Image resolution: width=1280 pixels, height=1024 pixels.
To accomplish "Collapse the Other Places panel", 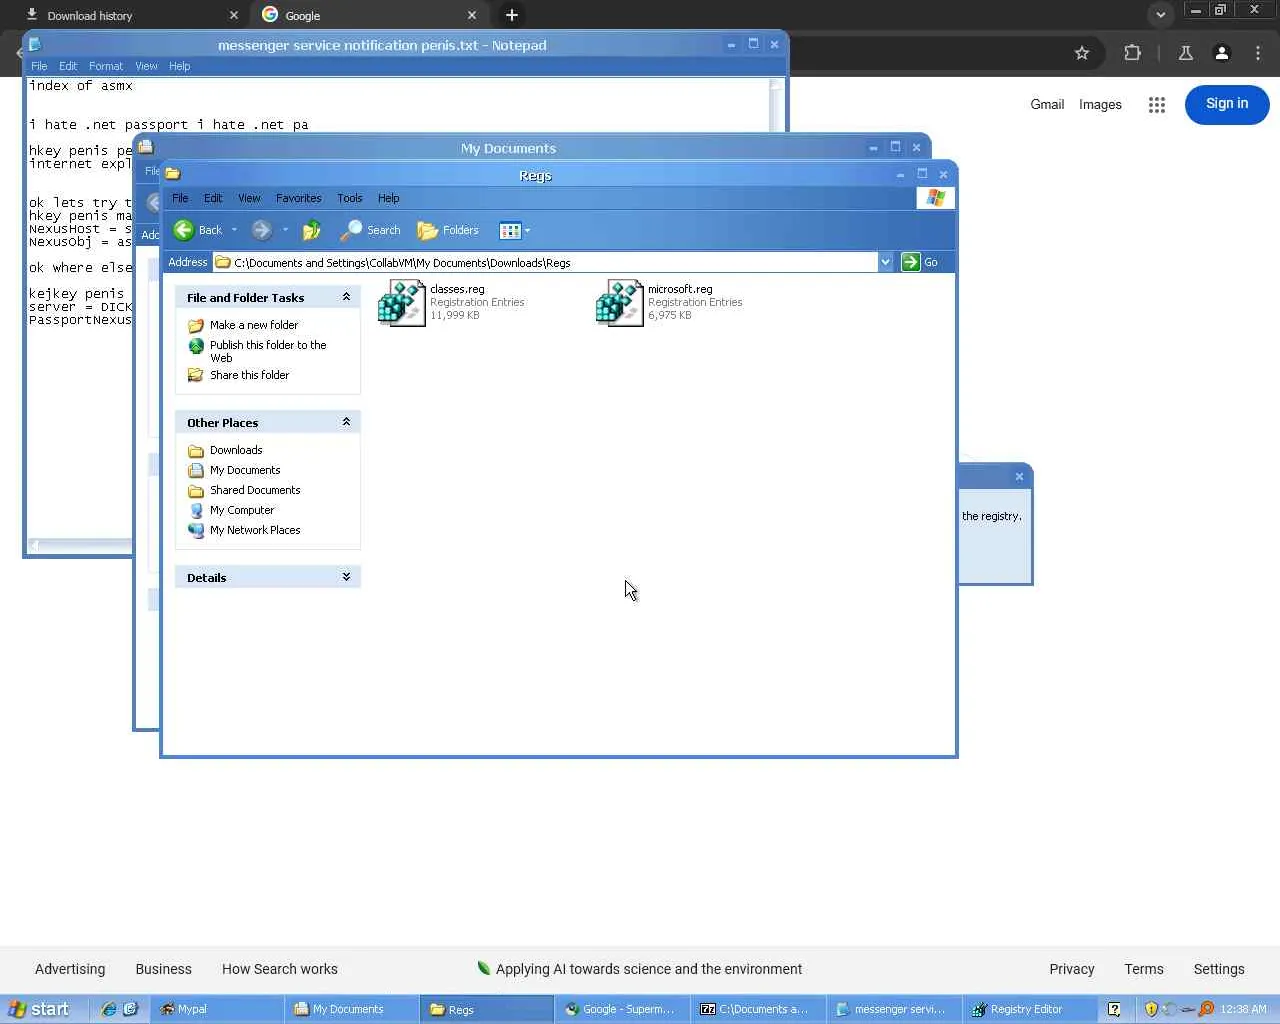I will tap(346, 422).
